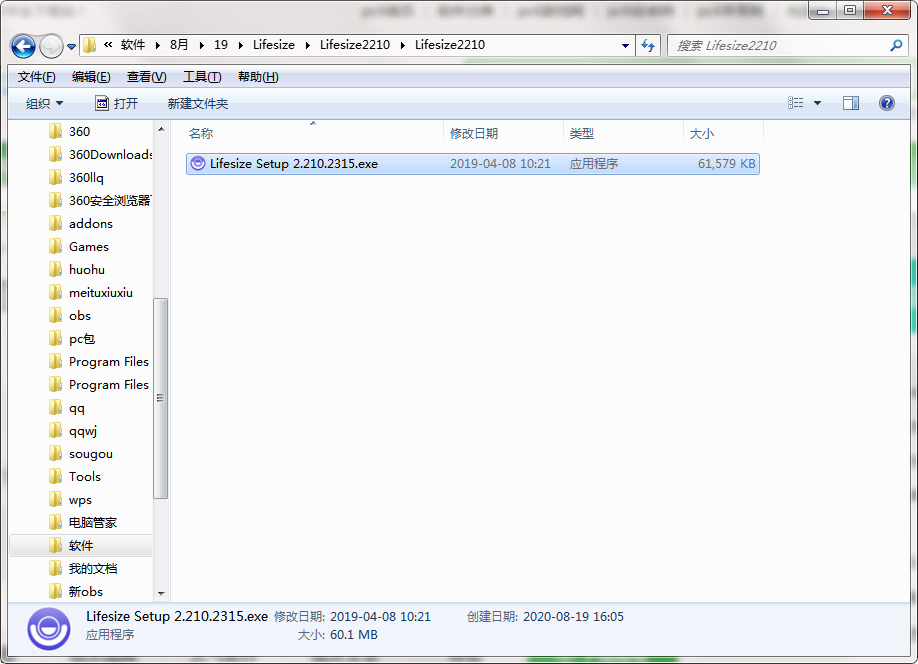Navigate to 8月 breadcrumb
This screenshot has width=918, height=664.
point(179,45)
